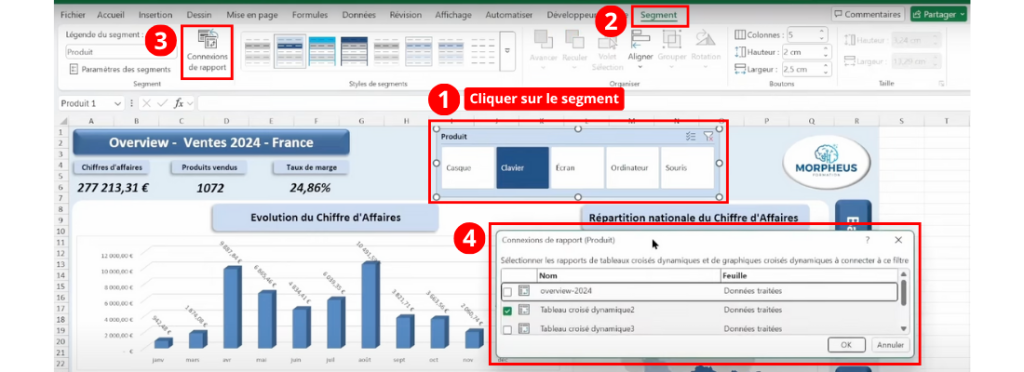Screen dimensions: 1024x372
Task: Open Paramètres des segments
Action: (120, 69)
